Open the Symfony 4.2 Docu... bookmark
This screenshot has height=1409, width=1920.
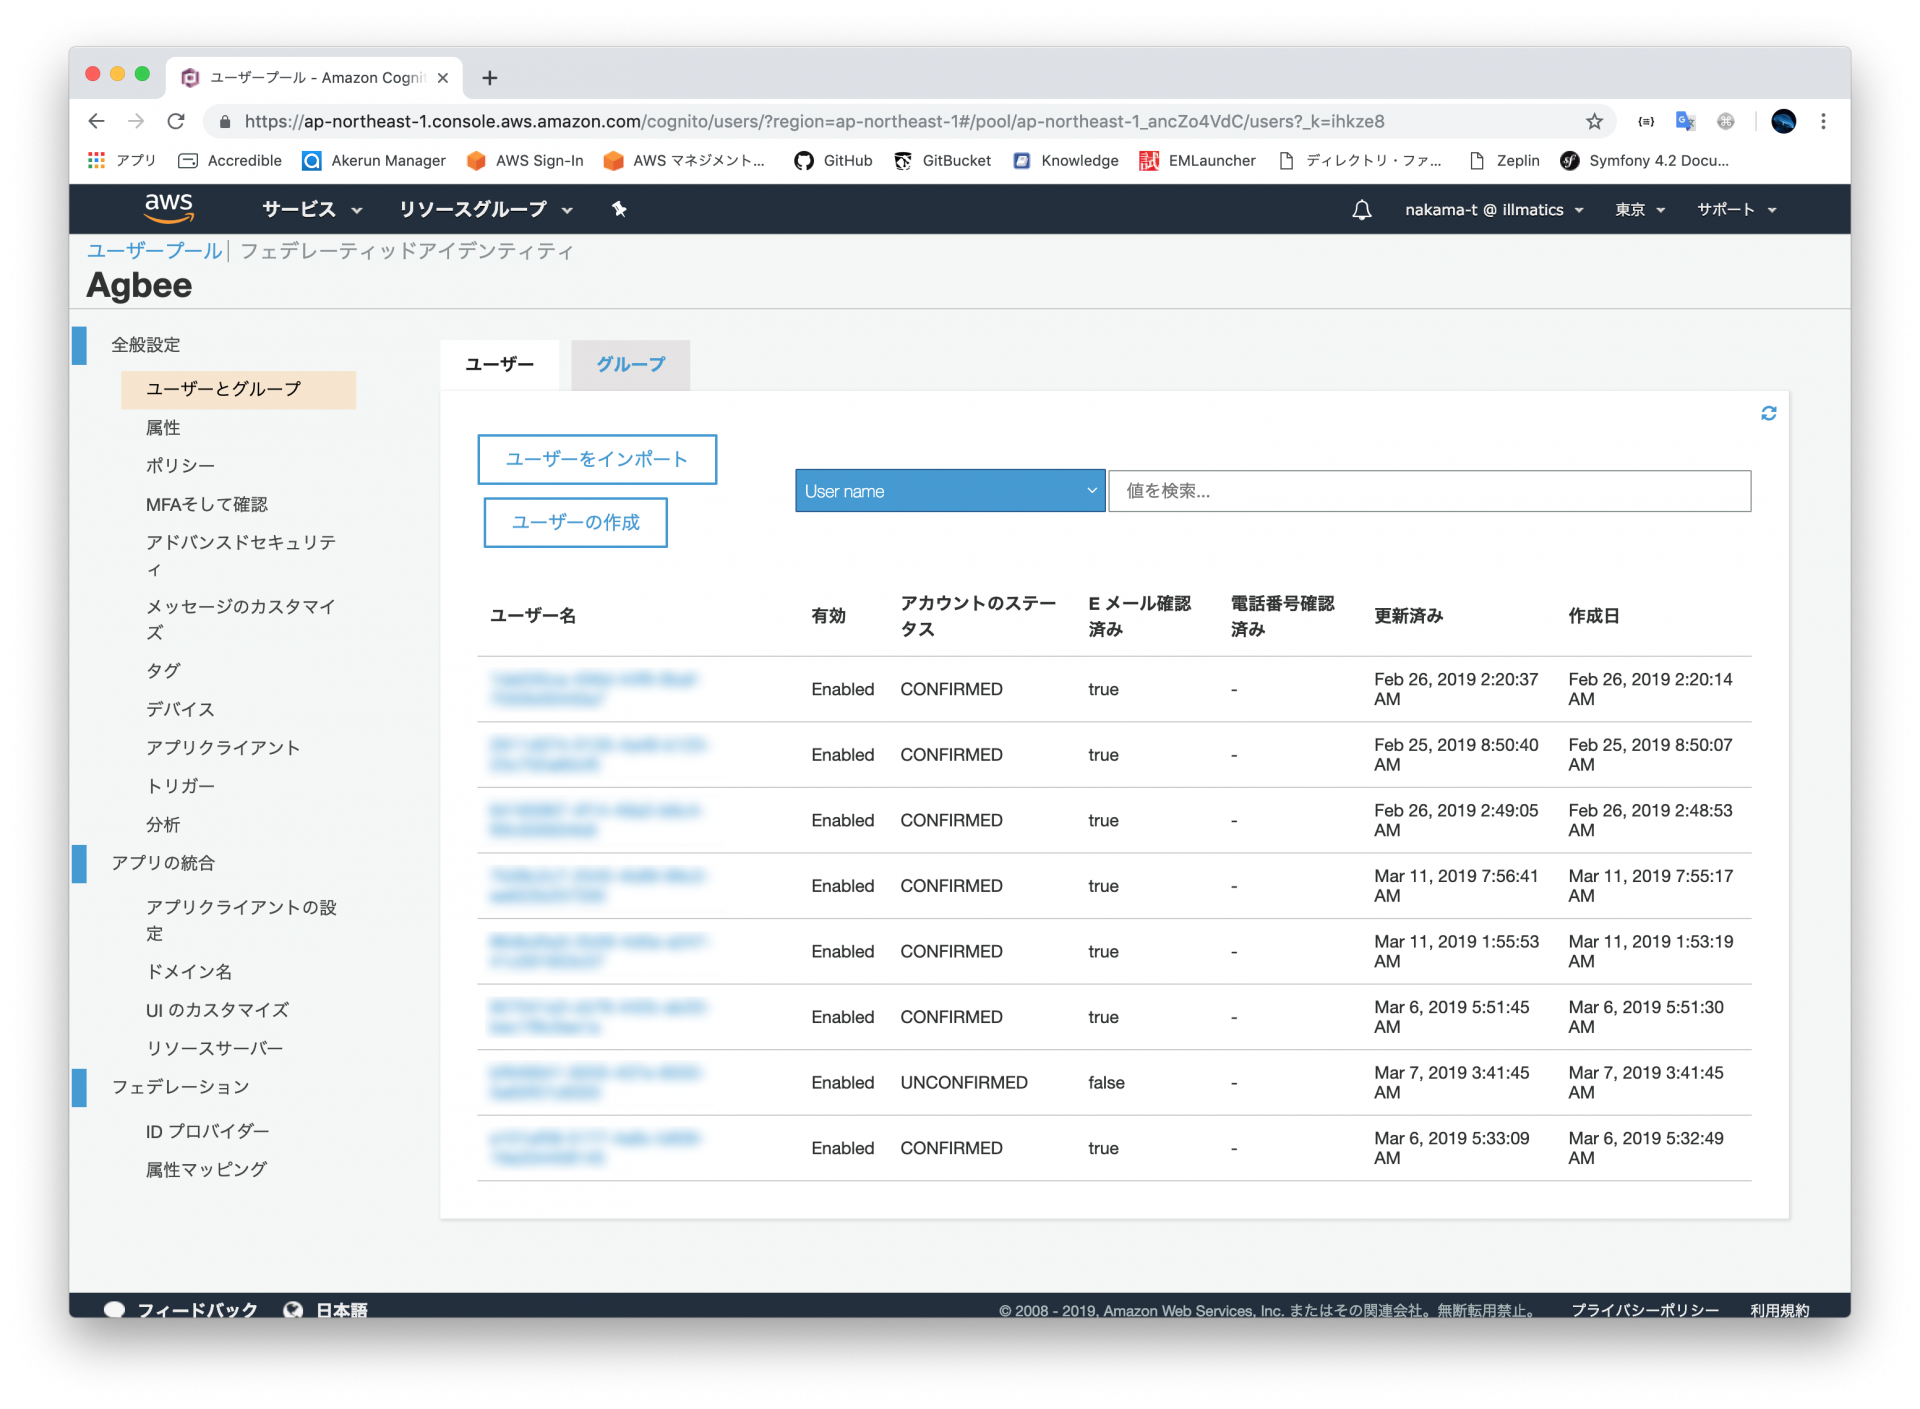pyautogui.click(x=1645, y=160)
